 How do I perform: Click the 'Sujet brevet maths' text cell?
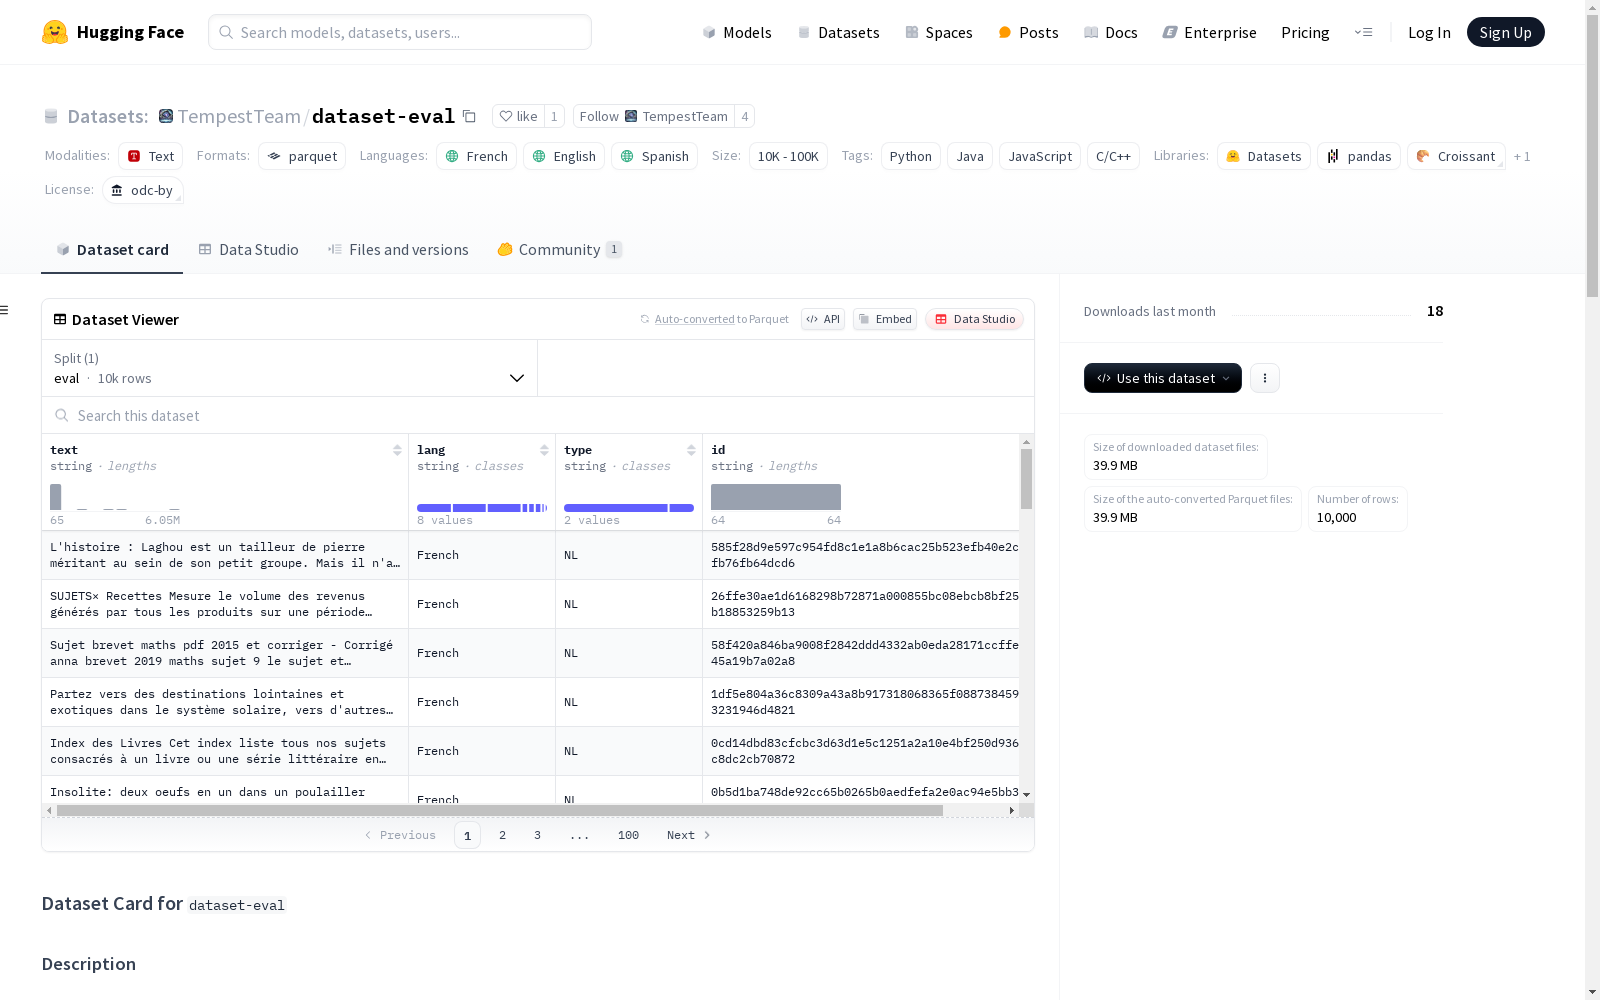(225, 653)
